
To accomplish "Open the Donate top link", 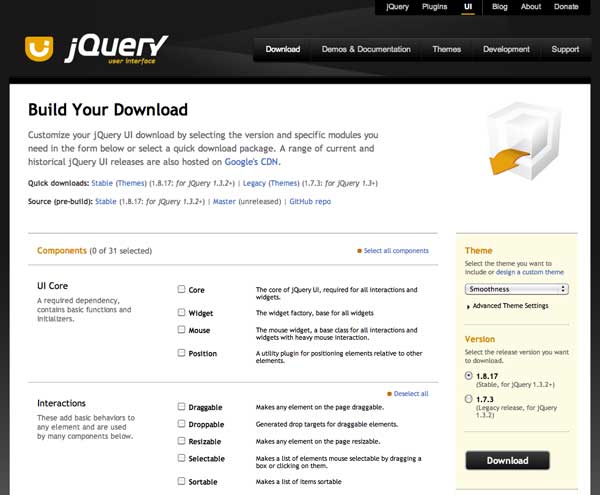I will click(566, 7).
